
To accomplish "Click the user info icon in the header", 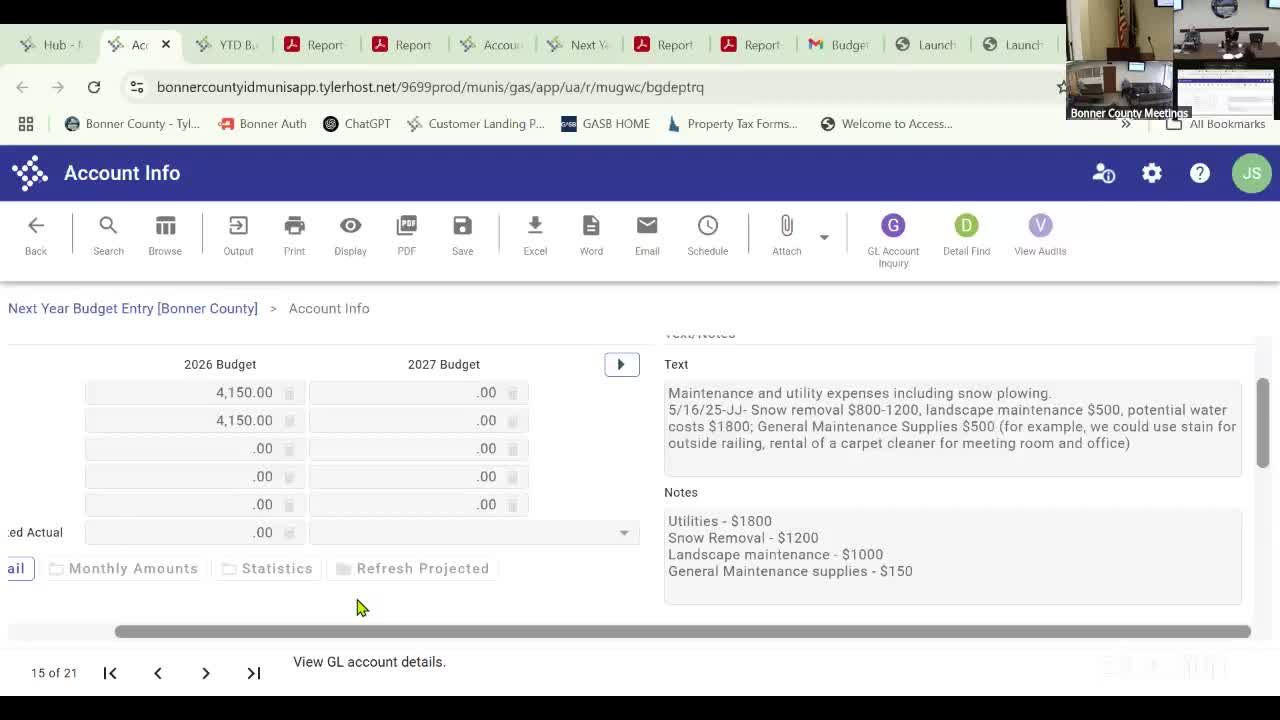I will pos(1104,173).
